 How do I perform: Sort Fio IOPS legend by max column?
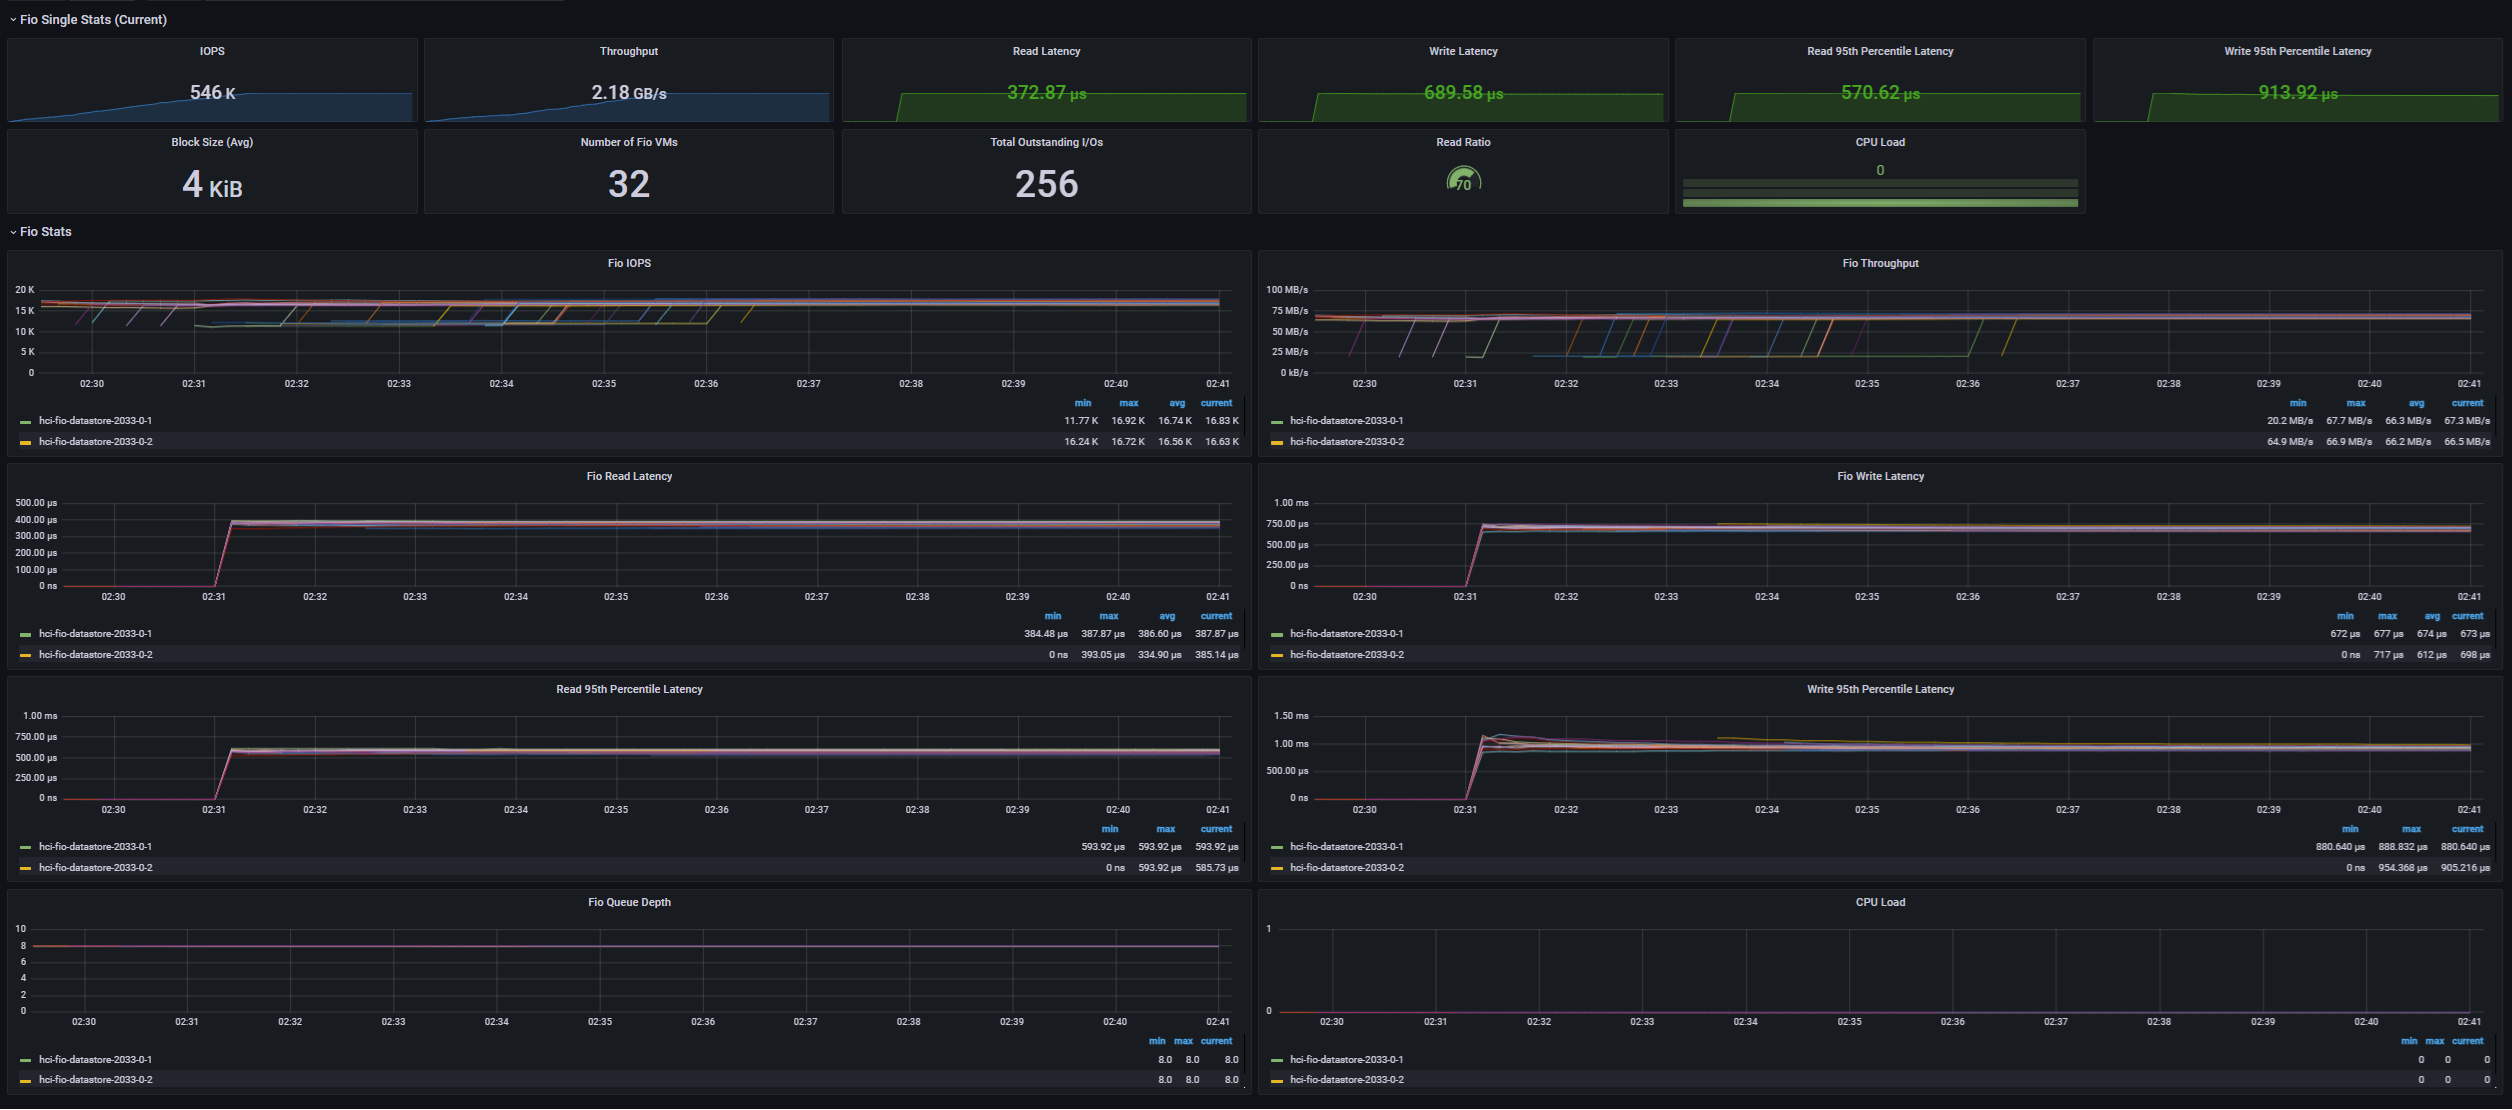(1129, 403)
